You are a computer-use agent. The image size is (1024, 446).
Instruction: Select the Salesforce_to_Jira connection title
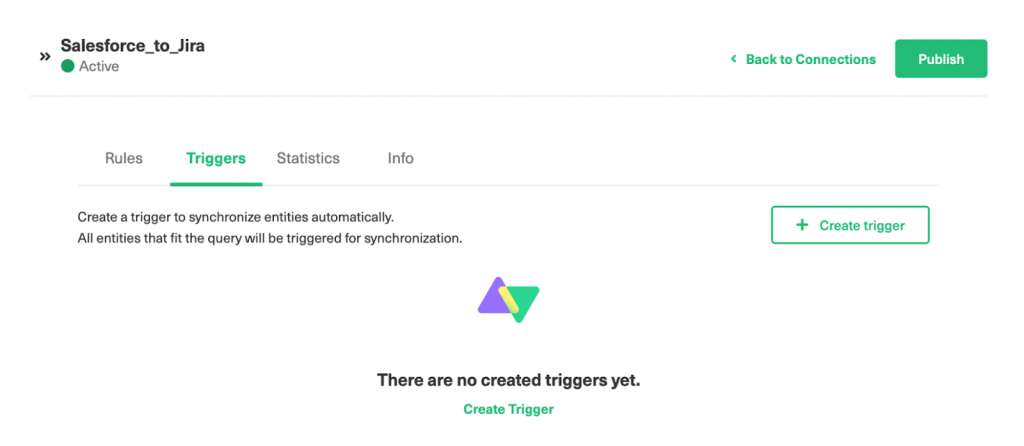click(x=133, y=46)
